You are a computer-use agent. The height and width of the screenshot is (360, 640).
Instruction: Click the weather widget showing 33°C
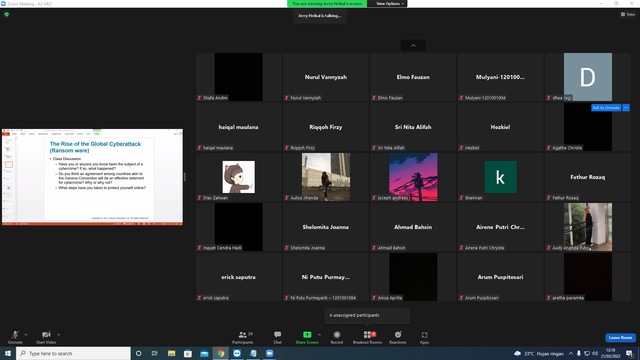[539, 353]
